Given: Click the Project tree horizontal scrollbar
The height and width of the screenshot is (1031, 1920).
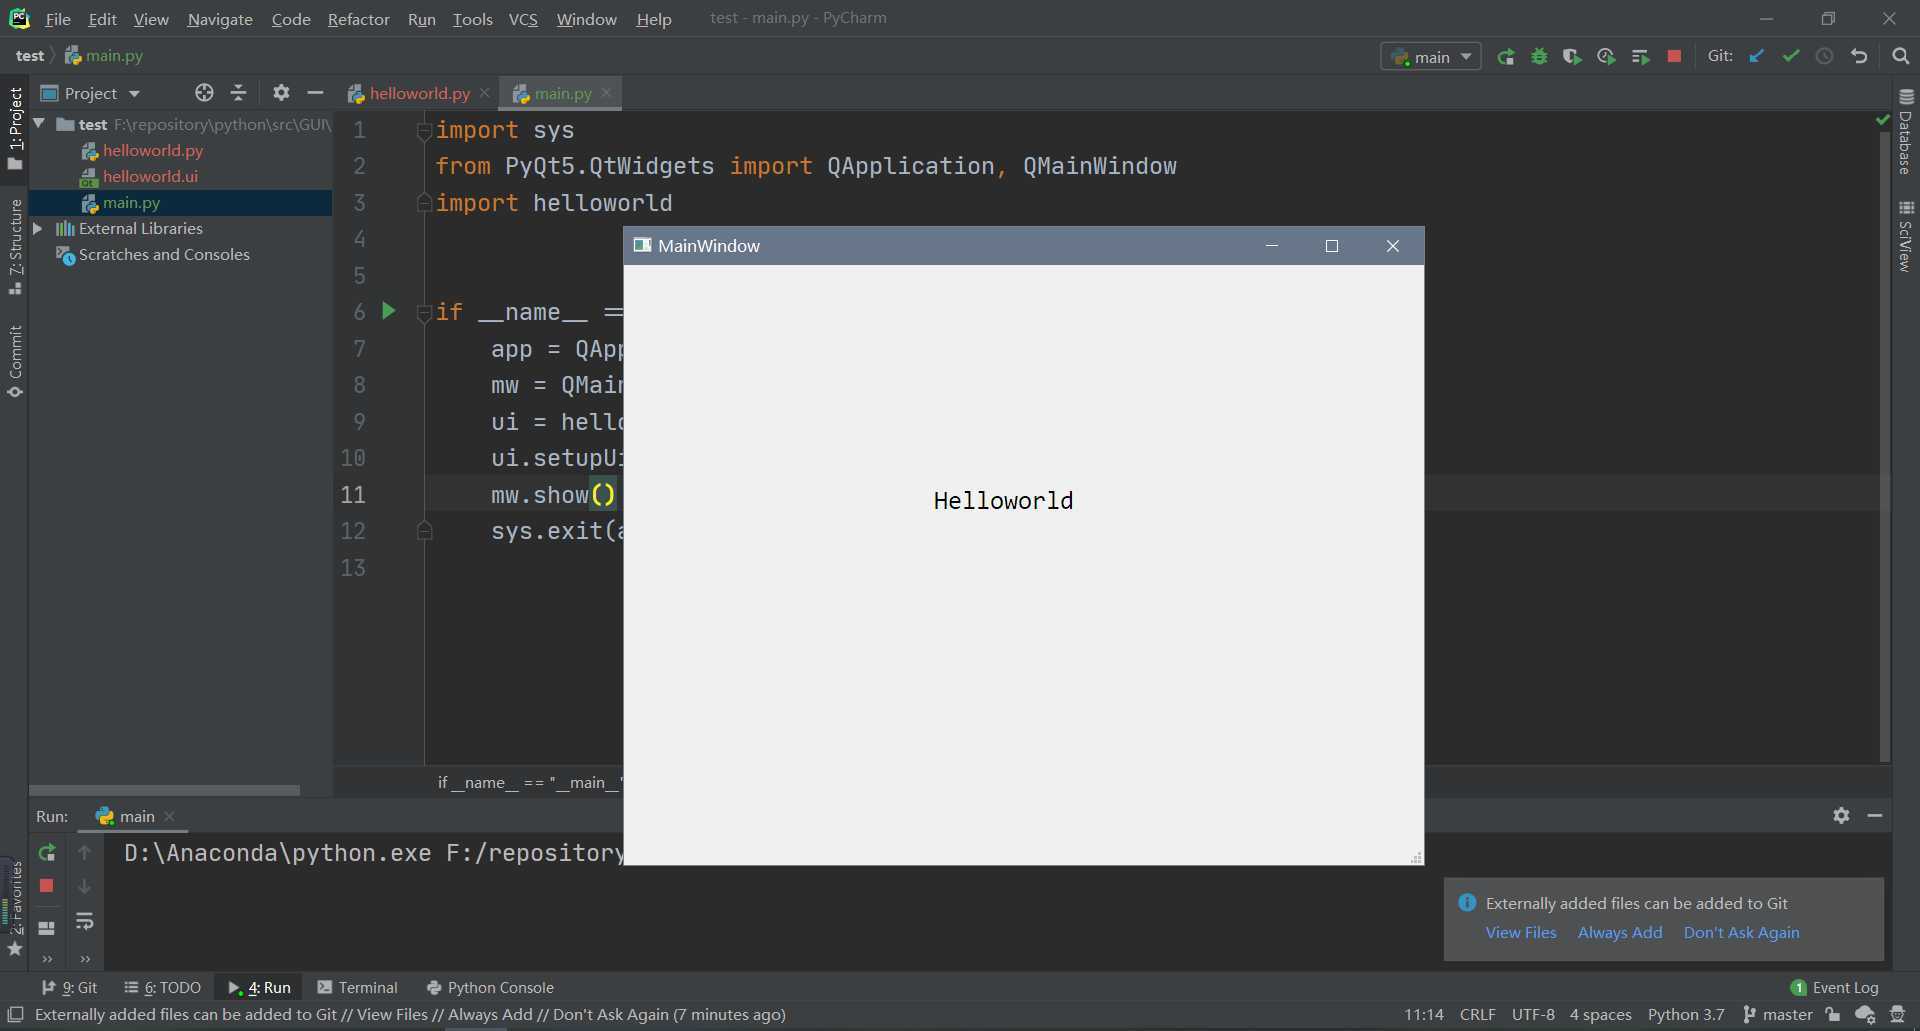Looking at the screenshot, I should click(164, 790).
